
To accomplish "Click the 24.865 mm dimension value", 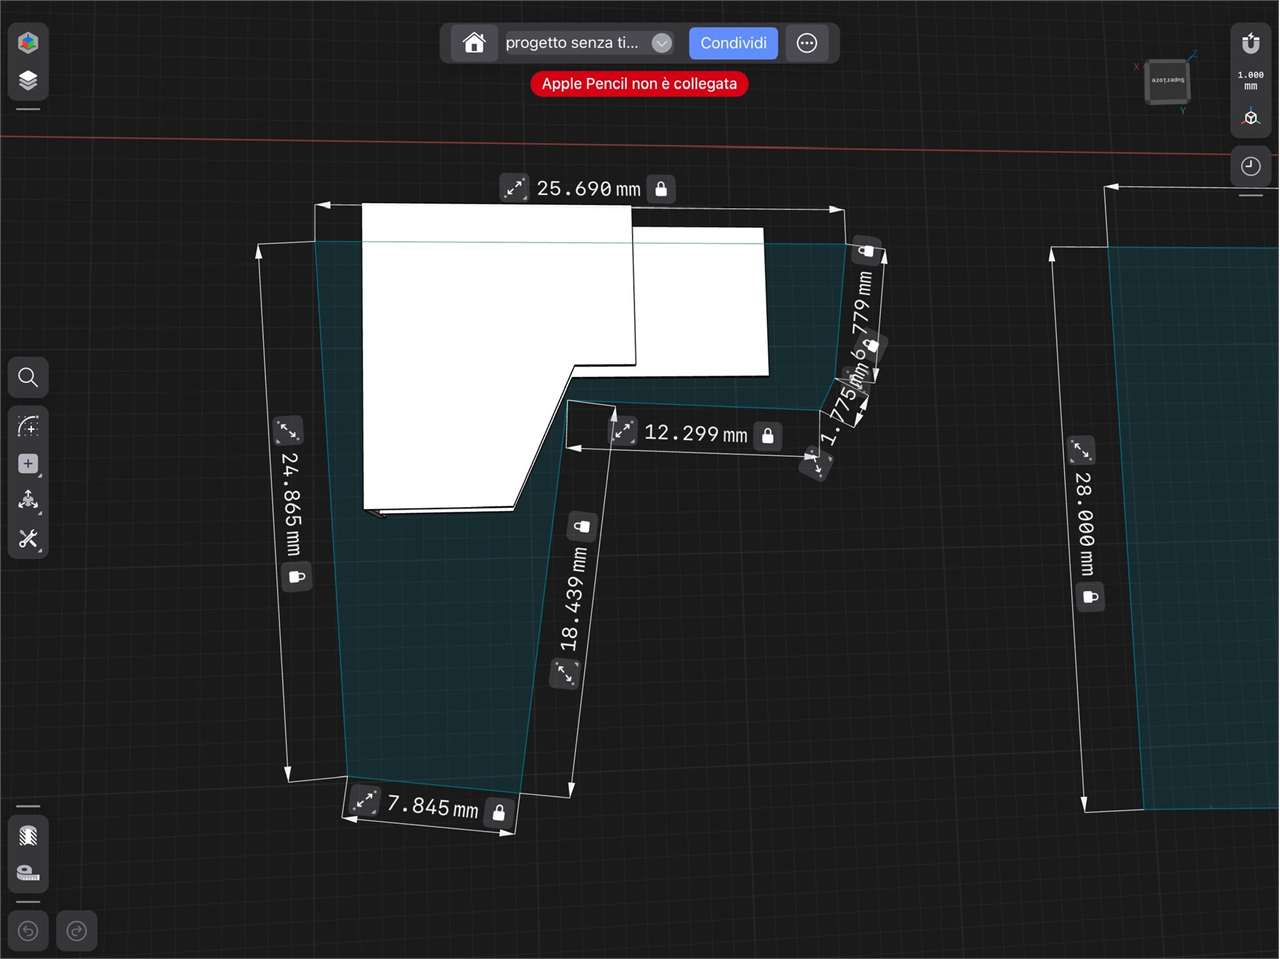I will pyautogui.click(x=291, y=504).
